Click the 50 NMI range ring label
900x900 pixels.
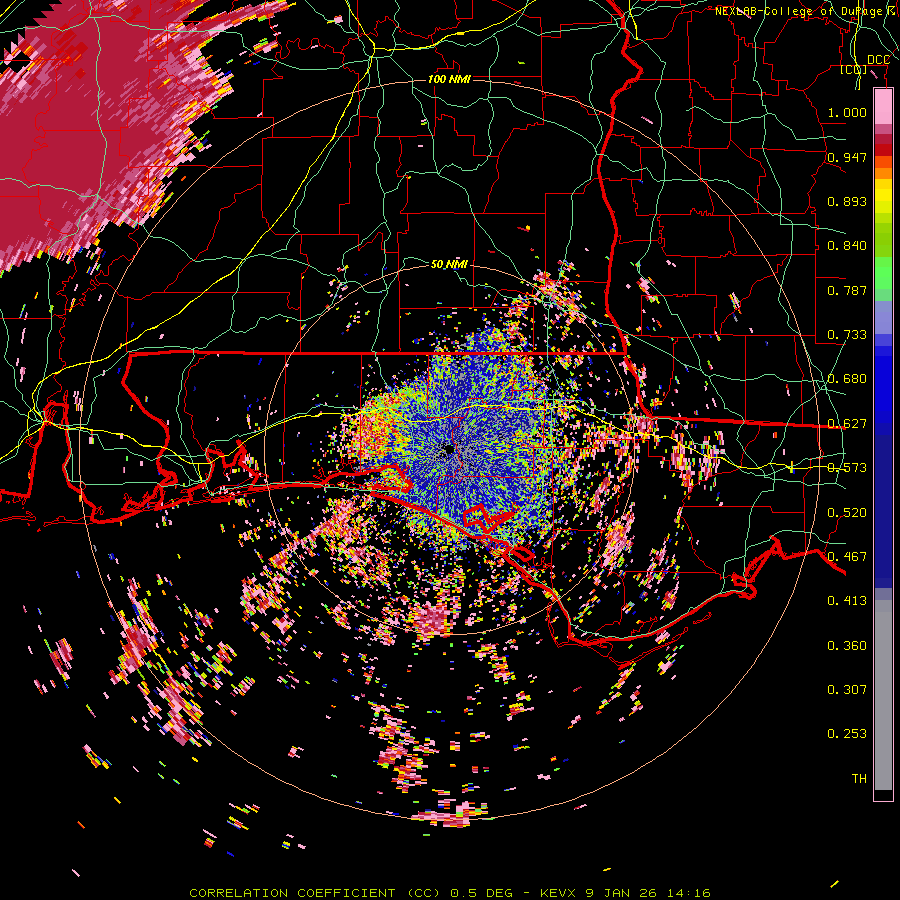(x=449, y=264)
